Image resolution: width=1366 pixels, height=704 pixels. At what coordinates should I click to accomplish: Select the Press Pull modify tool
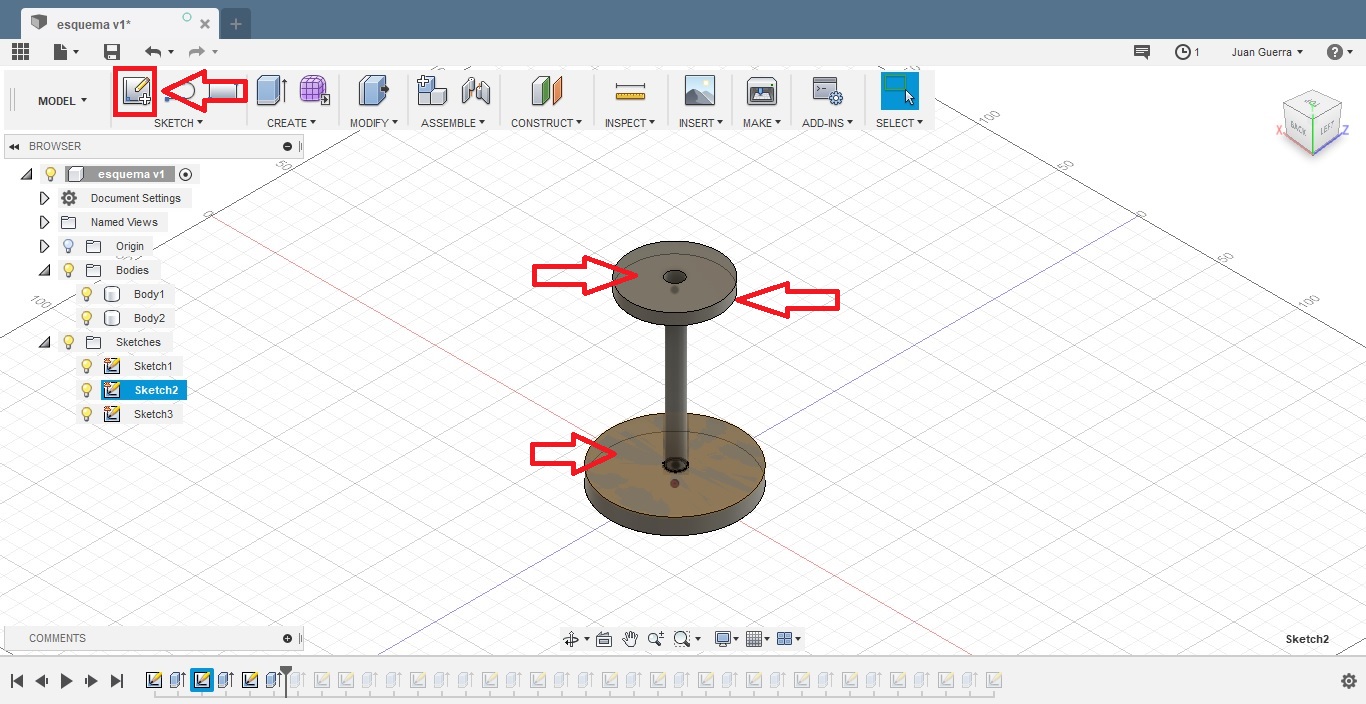click(x=373, y=91)
